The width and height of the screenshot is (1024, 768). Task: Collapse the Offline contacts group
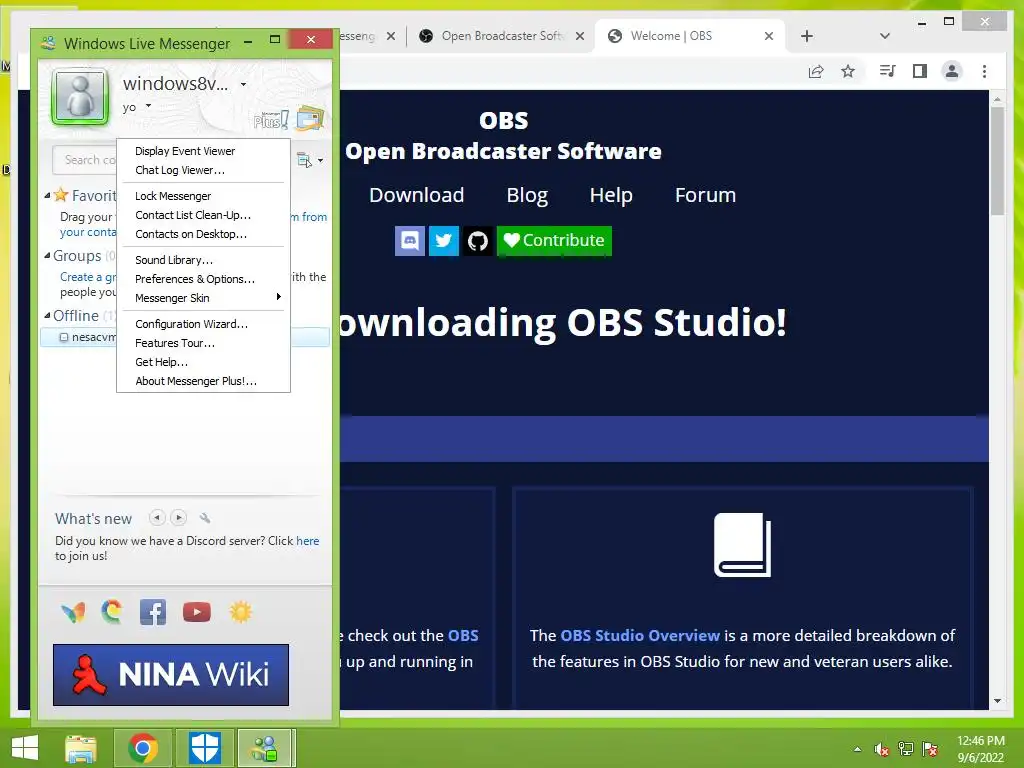point(47,315)
